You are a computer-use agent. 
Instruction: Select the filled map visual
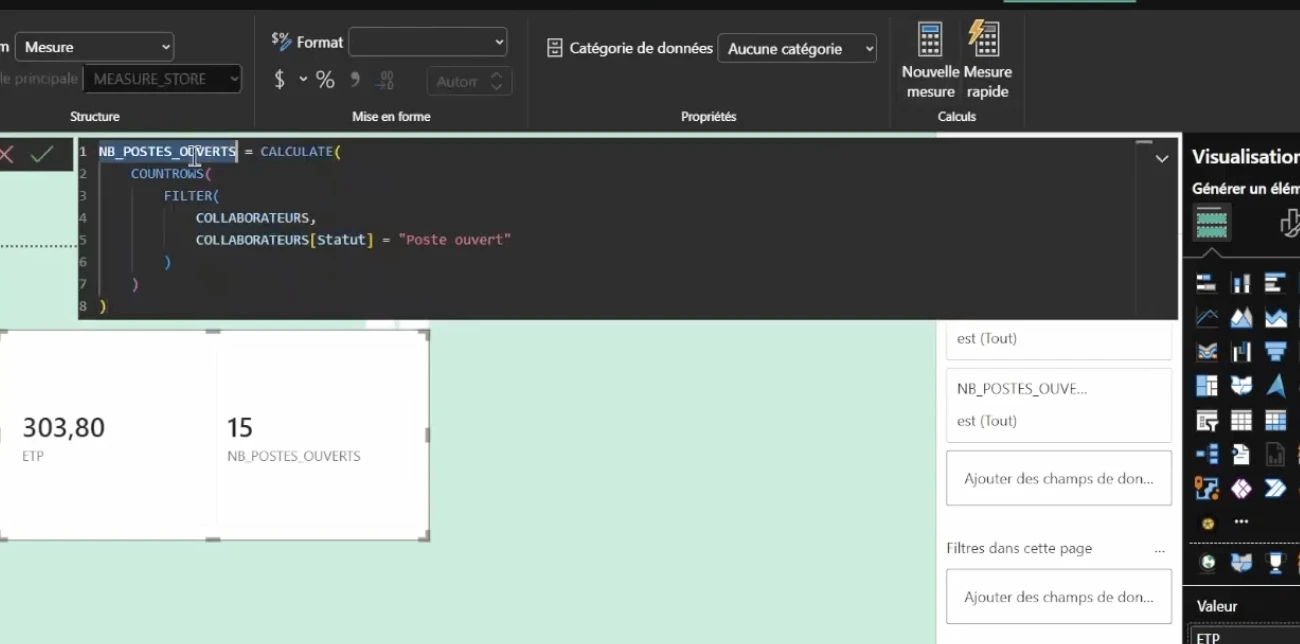click(1241, 386)
